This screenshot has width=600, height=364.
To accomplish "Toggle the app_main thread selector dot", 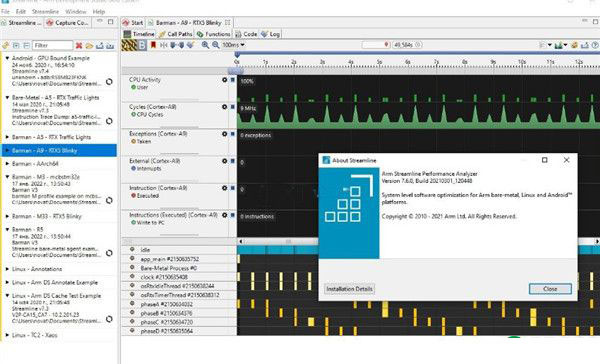I will point(132,258).
